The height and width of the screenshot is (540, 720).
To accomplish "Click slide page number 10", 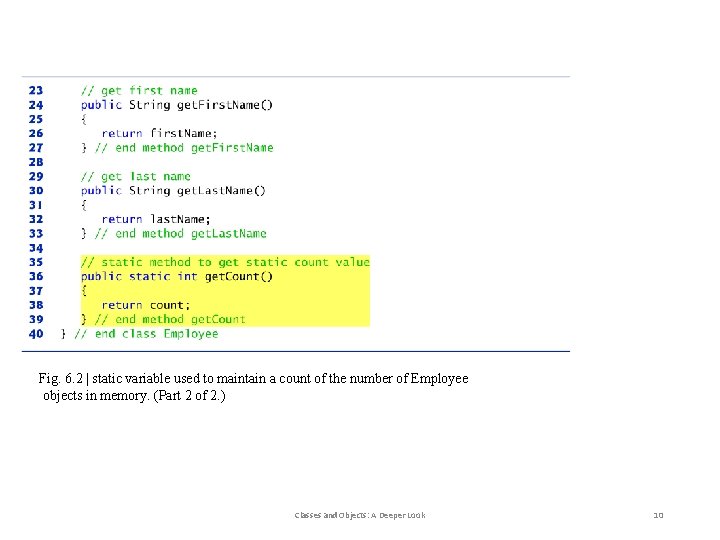I will [658, 515].
